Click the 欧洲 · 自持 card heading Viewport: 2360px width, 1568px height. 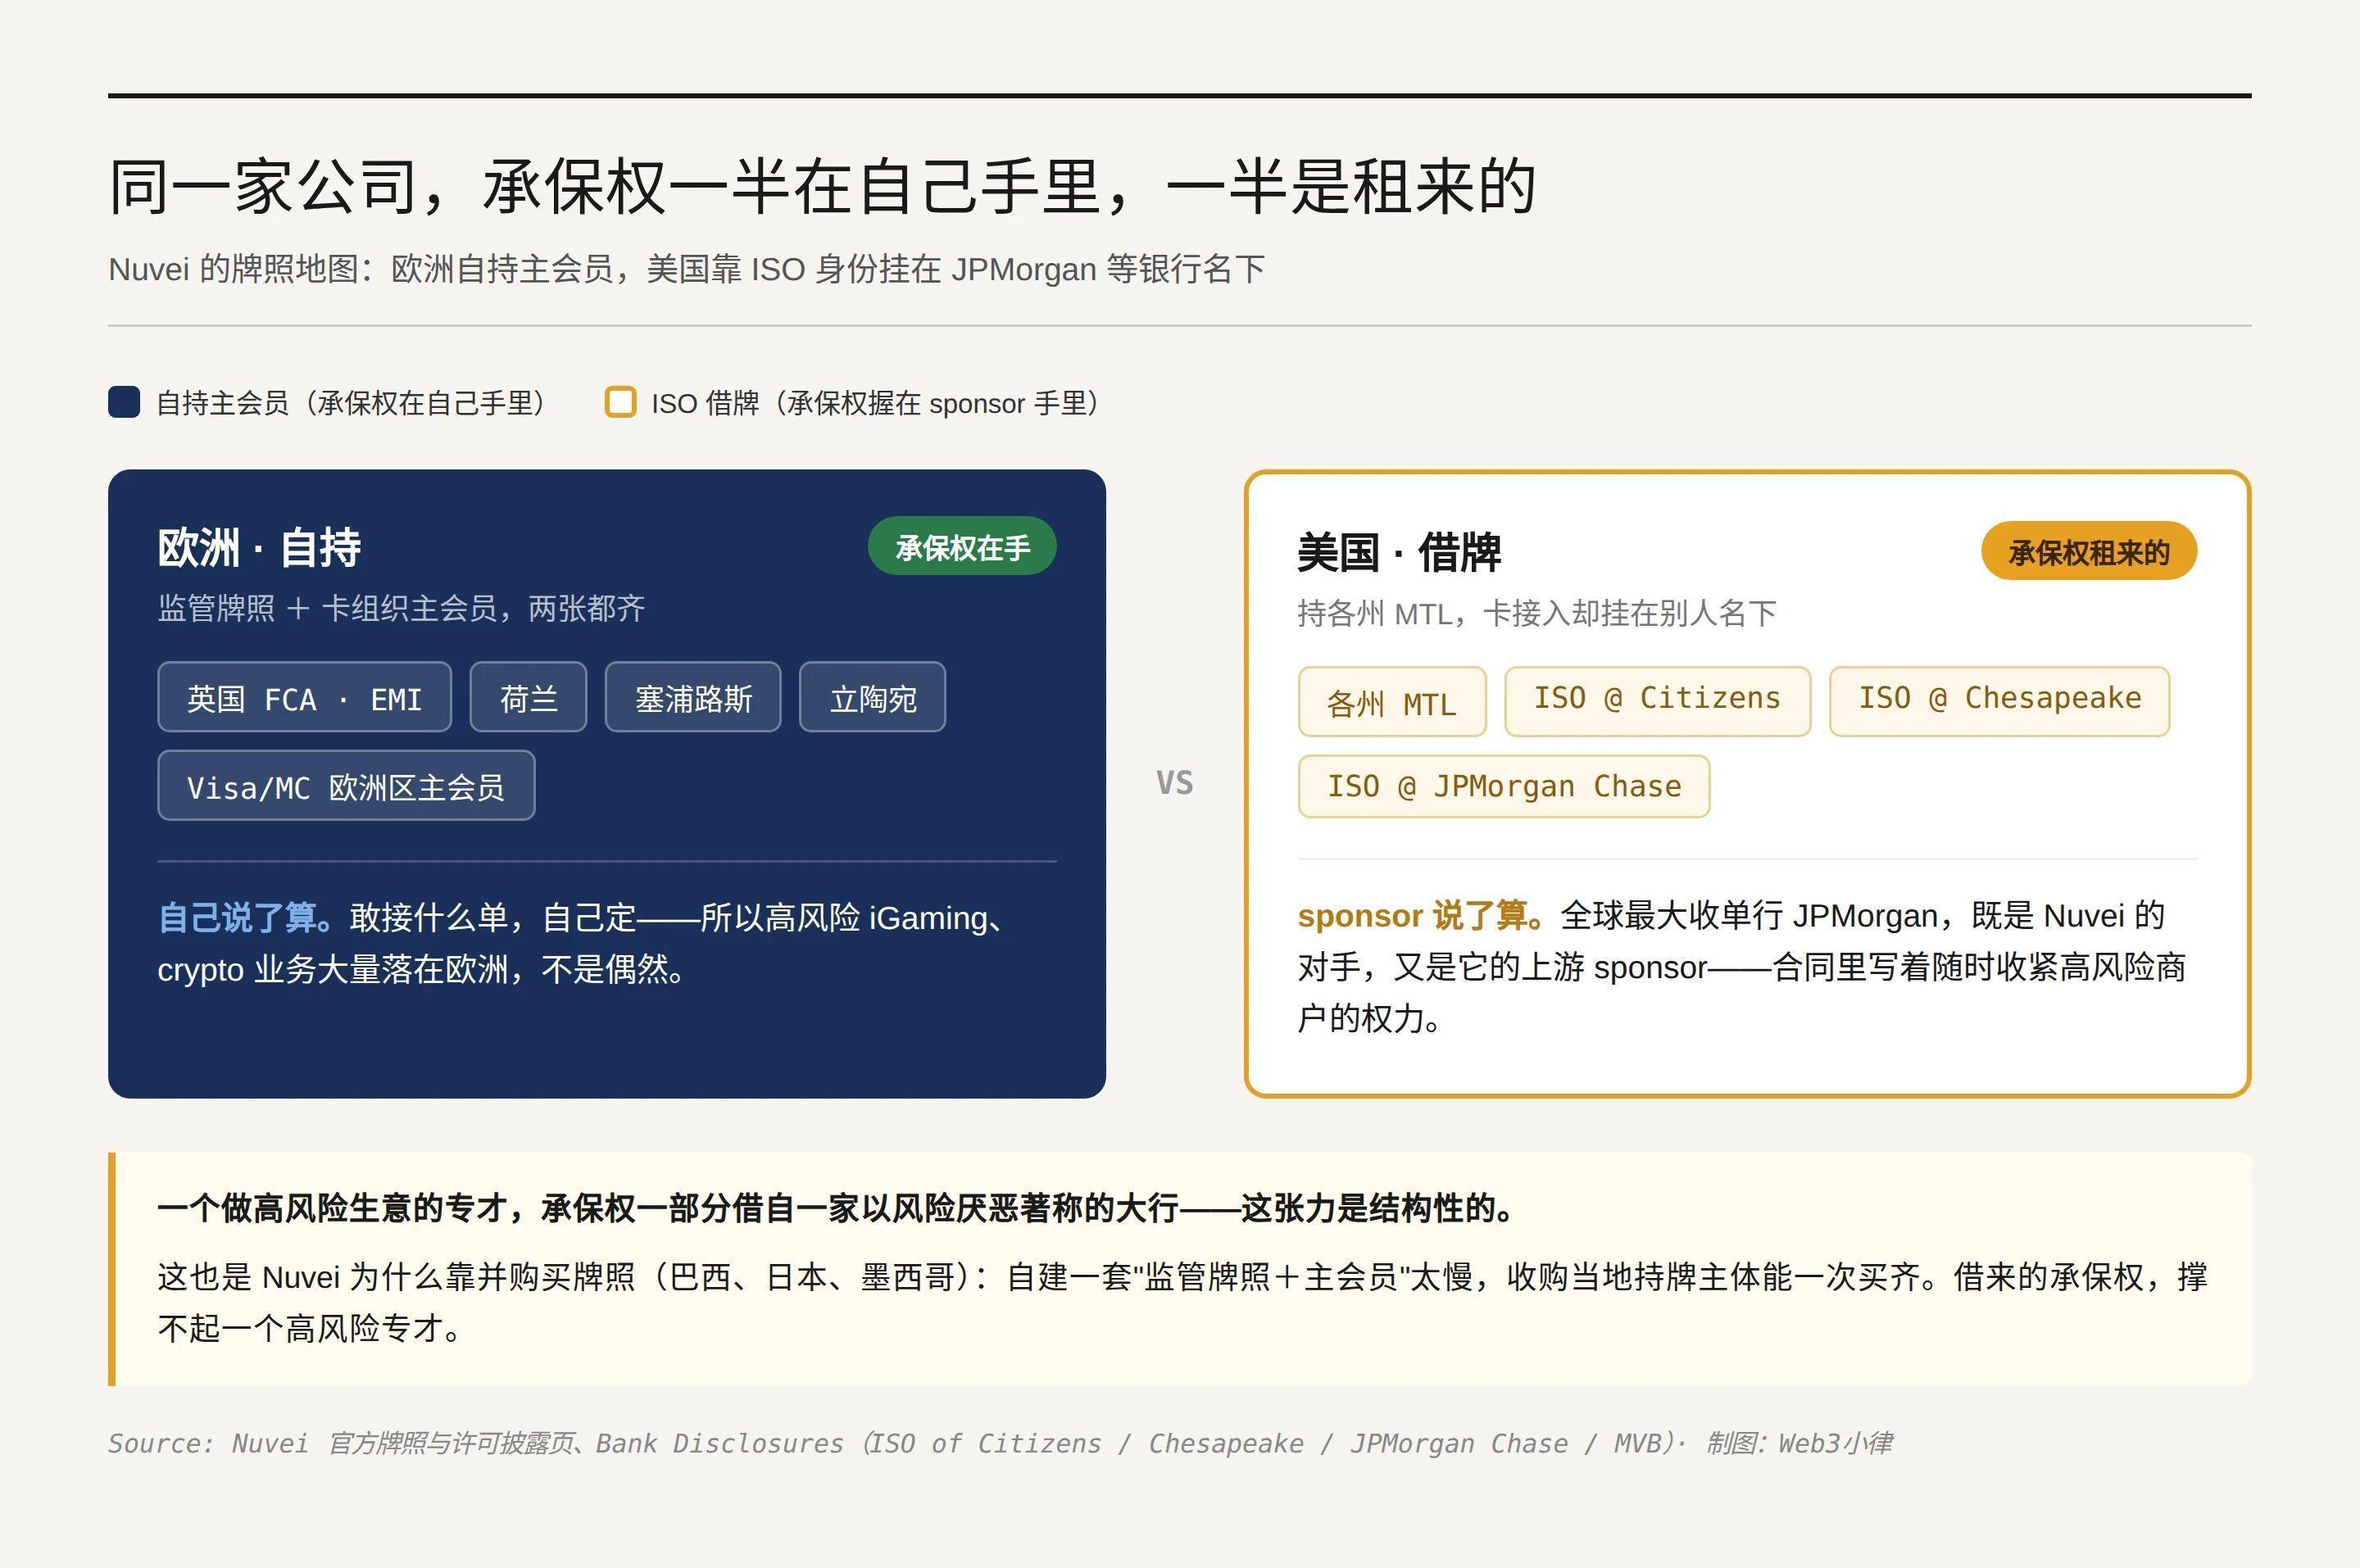(259, 548)
